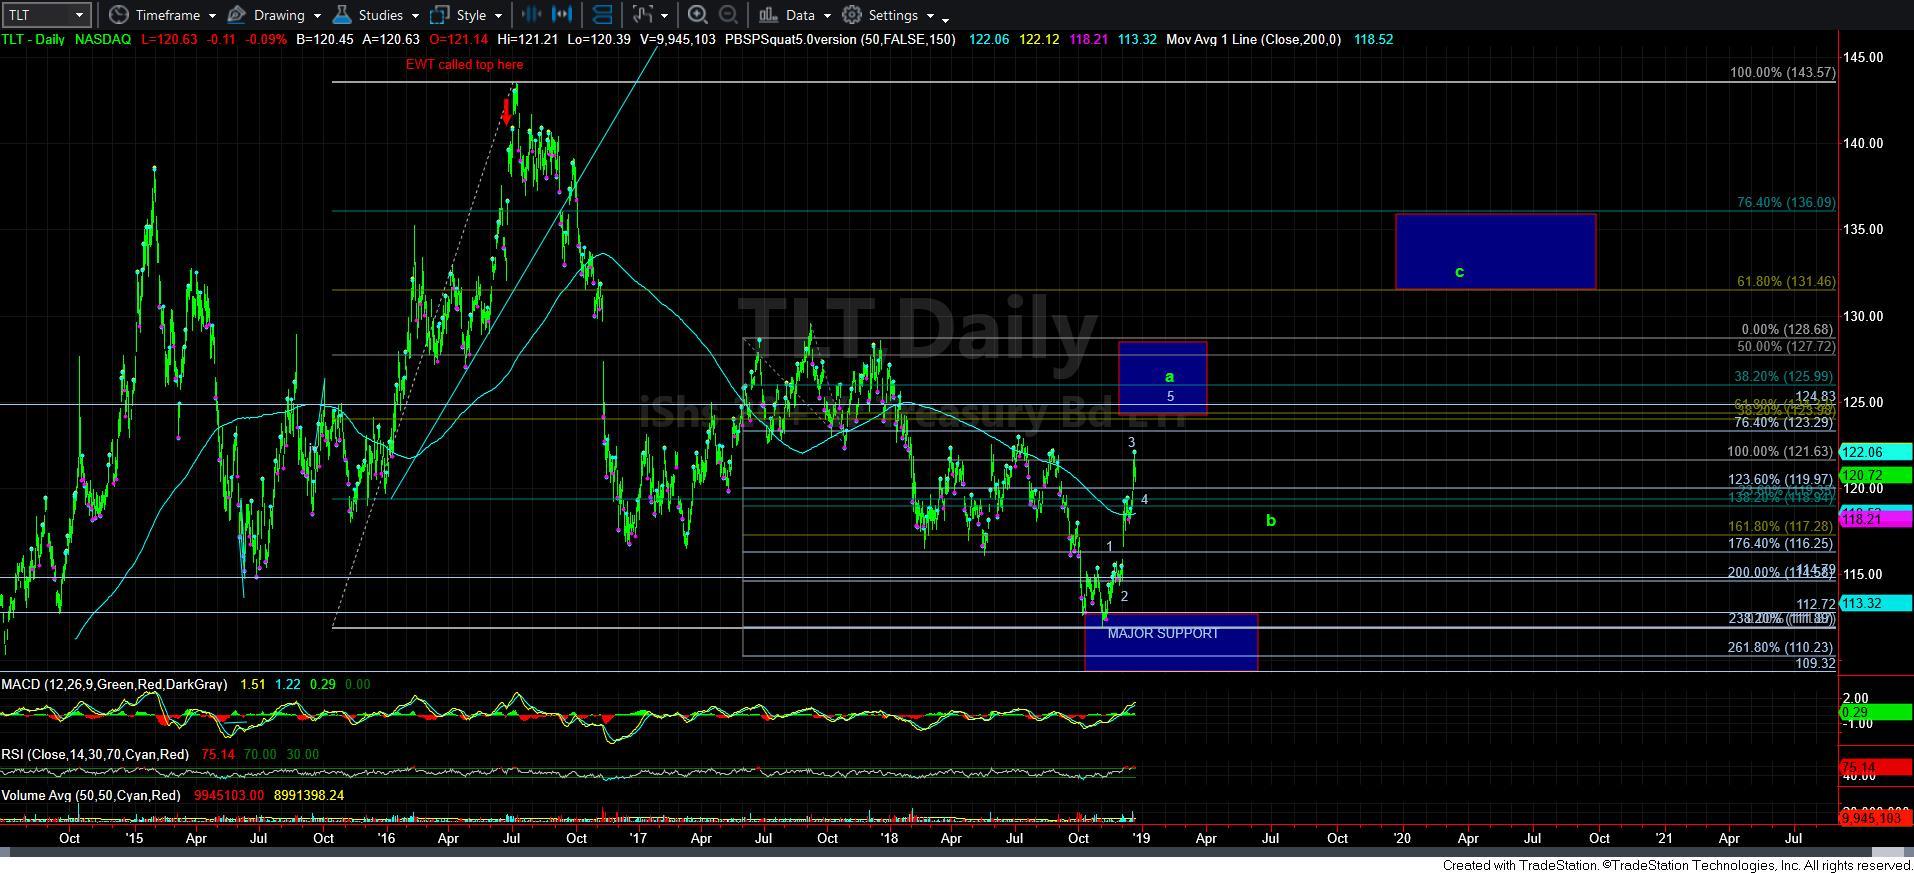1914x873 pixels.
Task: Open the Settings gear menu
Action: (890, 15)
